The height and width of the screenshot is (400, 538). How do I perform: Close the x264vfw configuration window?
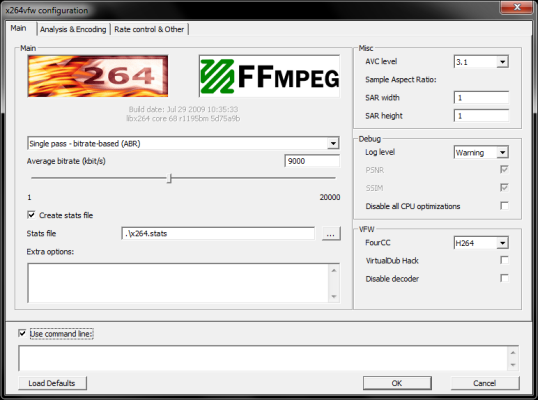click(x=517, y=7)
